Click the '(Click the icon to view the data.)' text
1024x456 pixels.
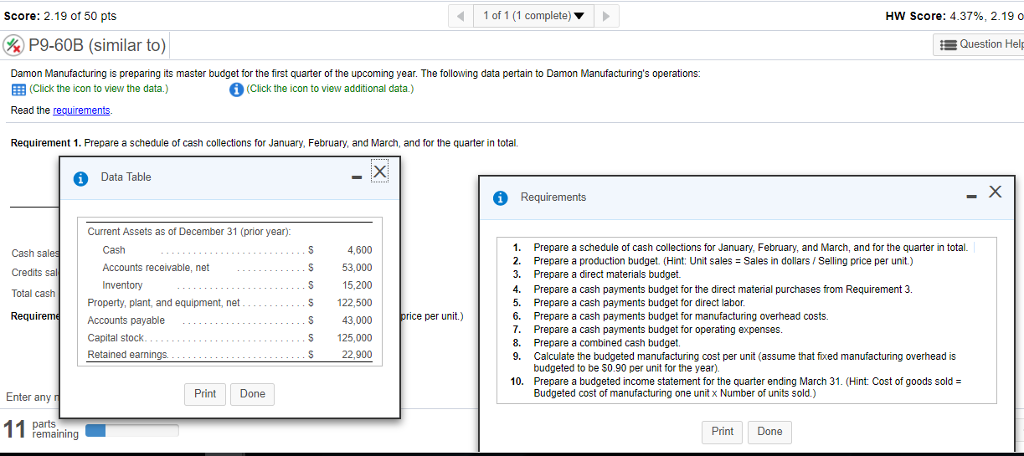click(97, 89)
